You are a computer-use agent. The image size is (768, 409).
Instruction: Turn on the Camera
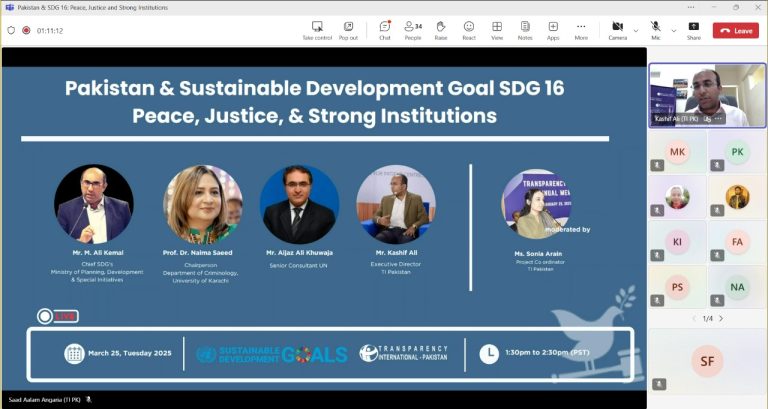pos(617,30)
